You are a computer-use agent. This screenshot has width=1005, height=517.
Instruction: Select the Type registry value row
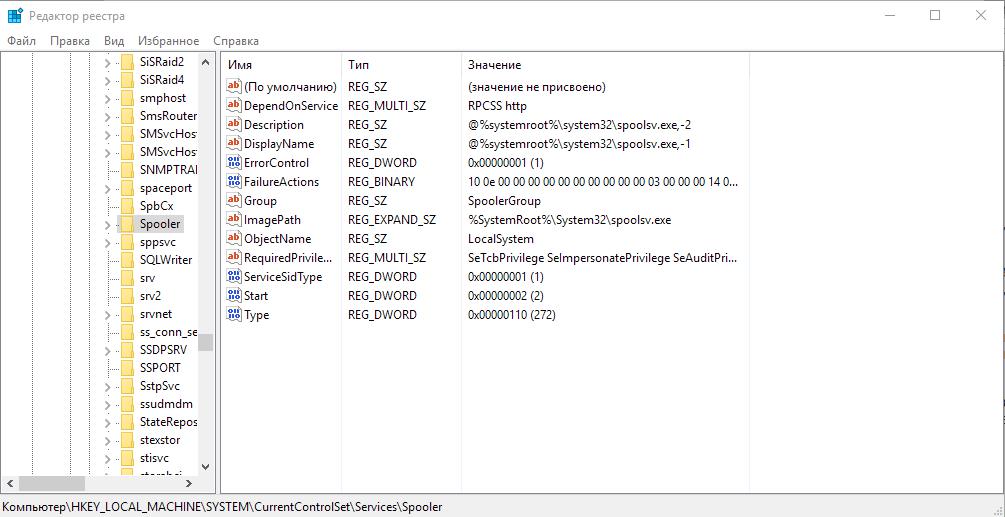pyautogui.click(x=257, y=315)
